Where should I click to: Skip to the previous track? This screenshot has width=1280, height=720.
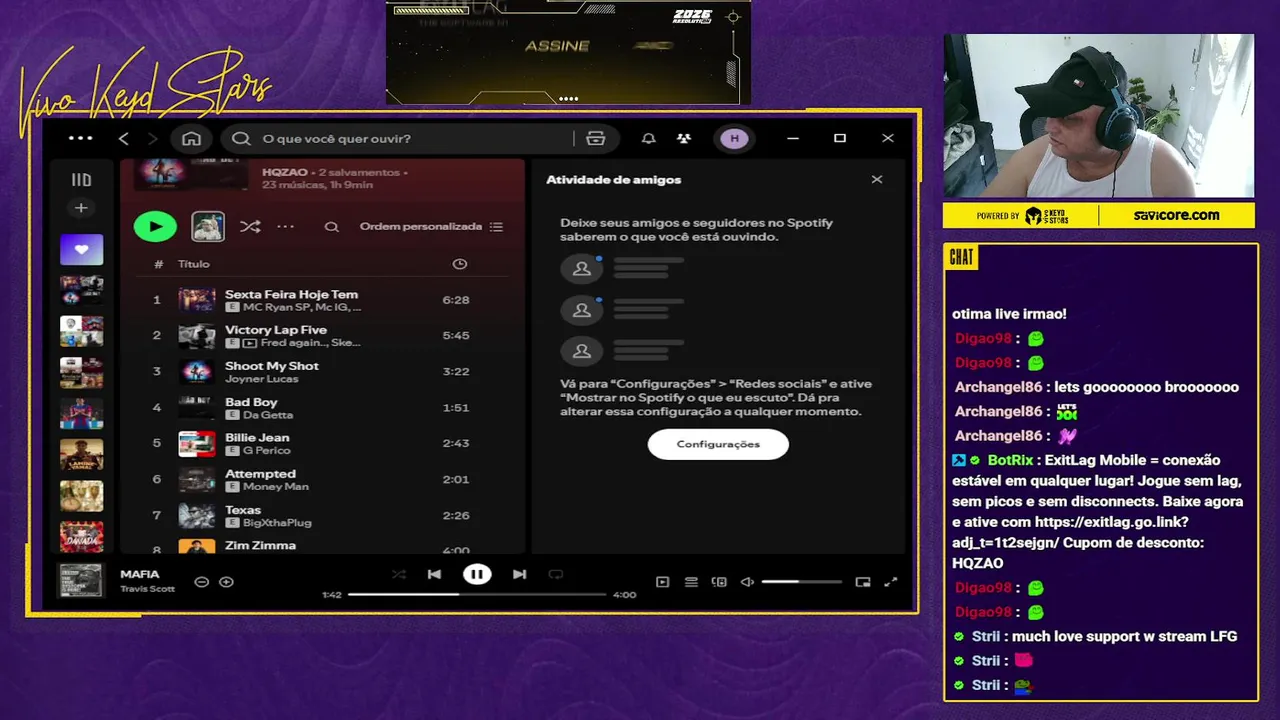434,574
